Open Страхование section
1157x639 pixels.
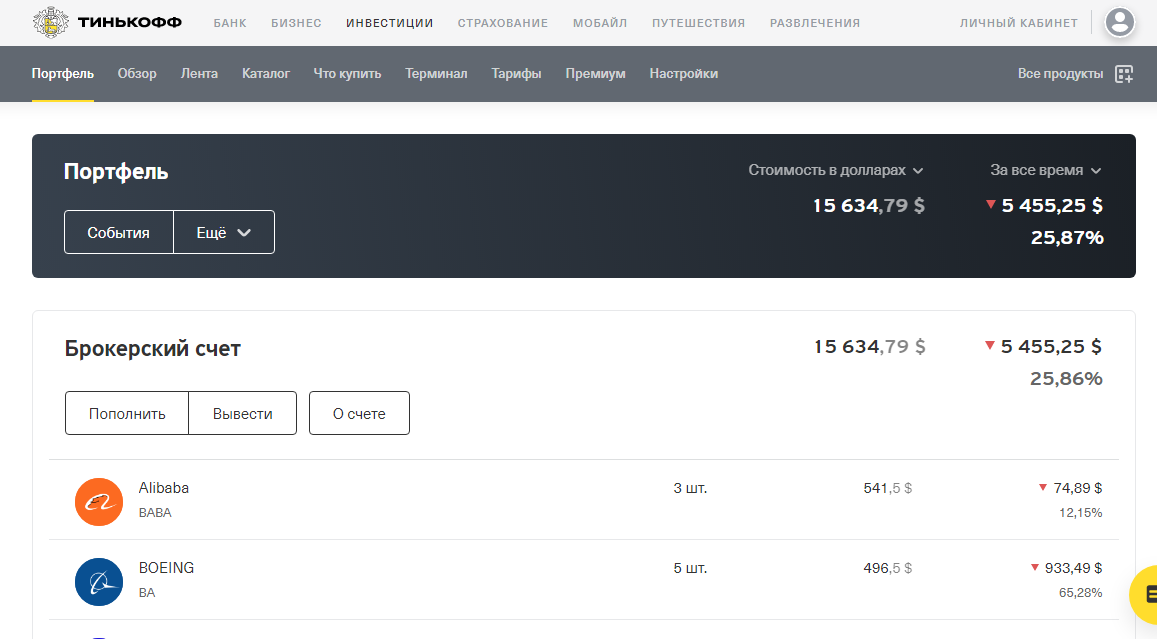(x=502, y=23)
